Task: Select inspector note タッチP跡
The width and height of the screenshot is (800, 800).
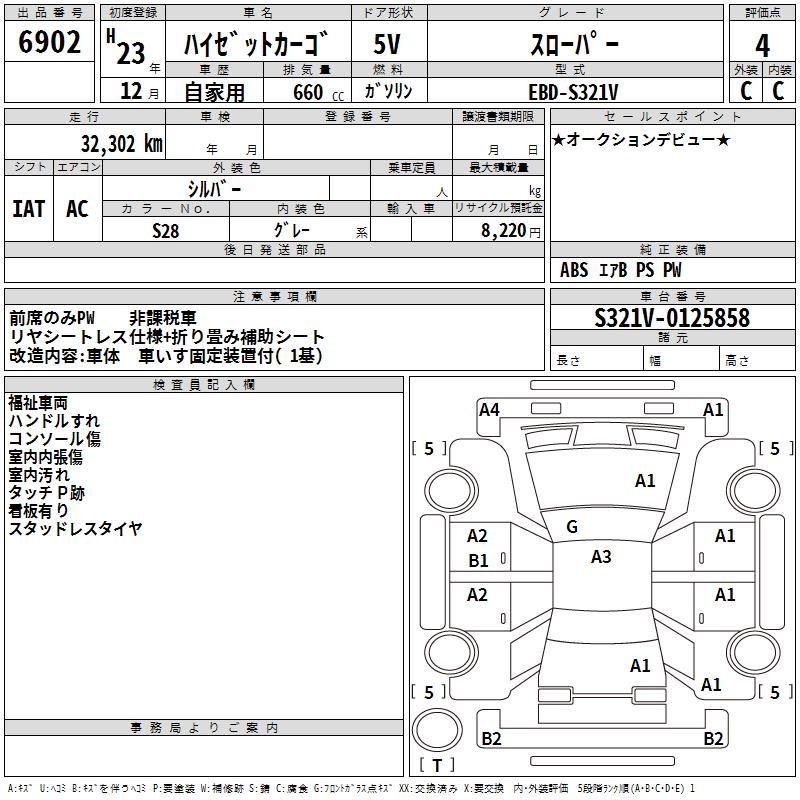Action: tap(46, 492)
